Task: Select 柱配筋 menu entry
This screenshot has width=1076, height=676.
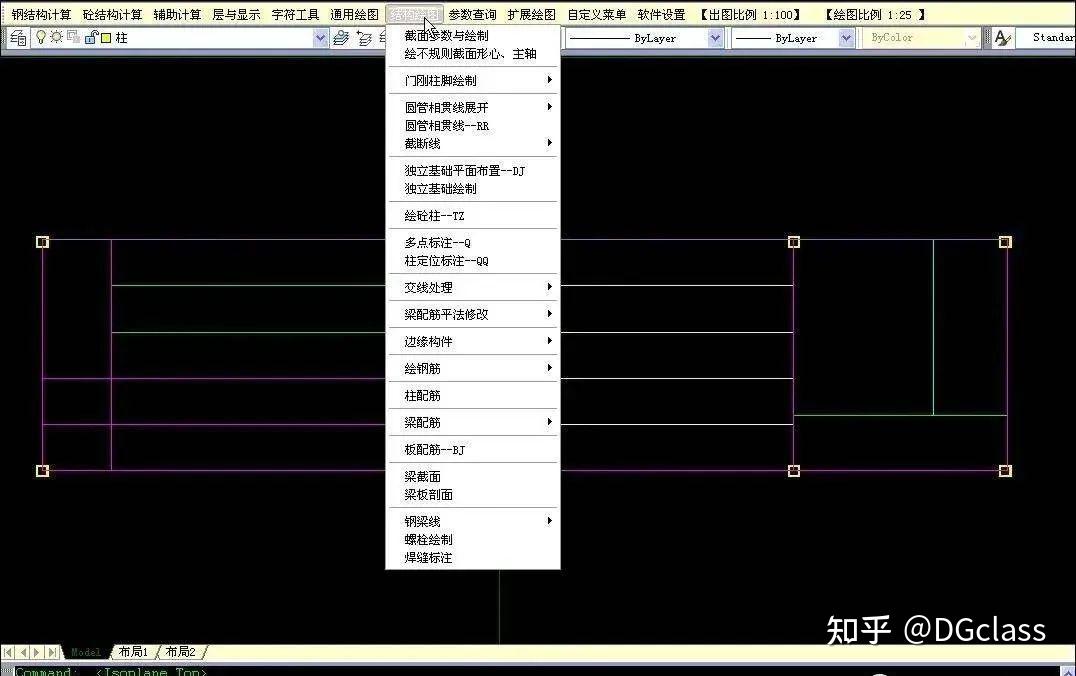Action: [x=473, y=396]
